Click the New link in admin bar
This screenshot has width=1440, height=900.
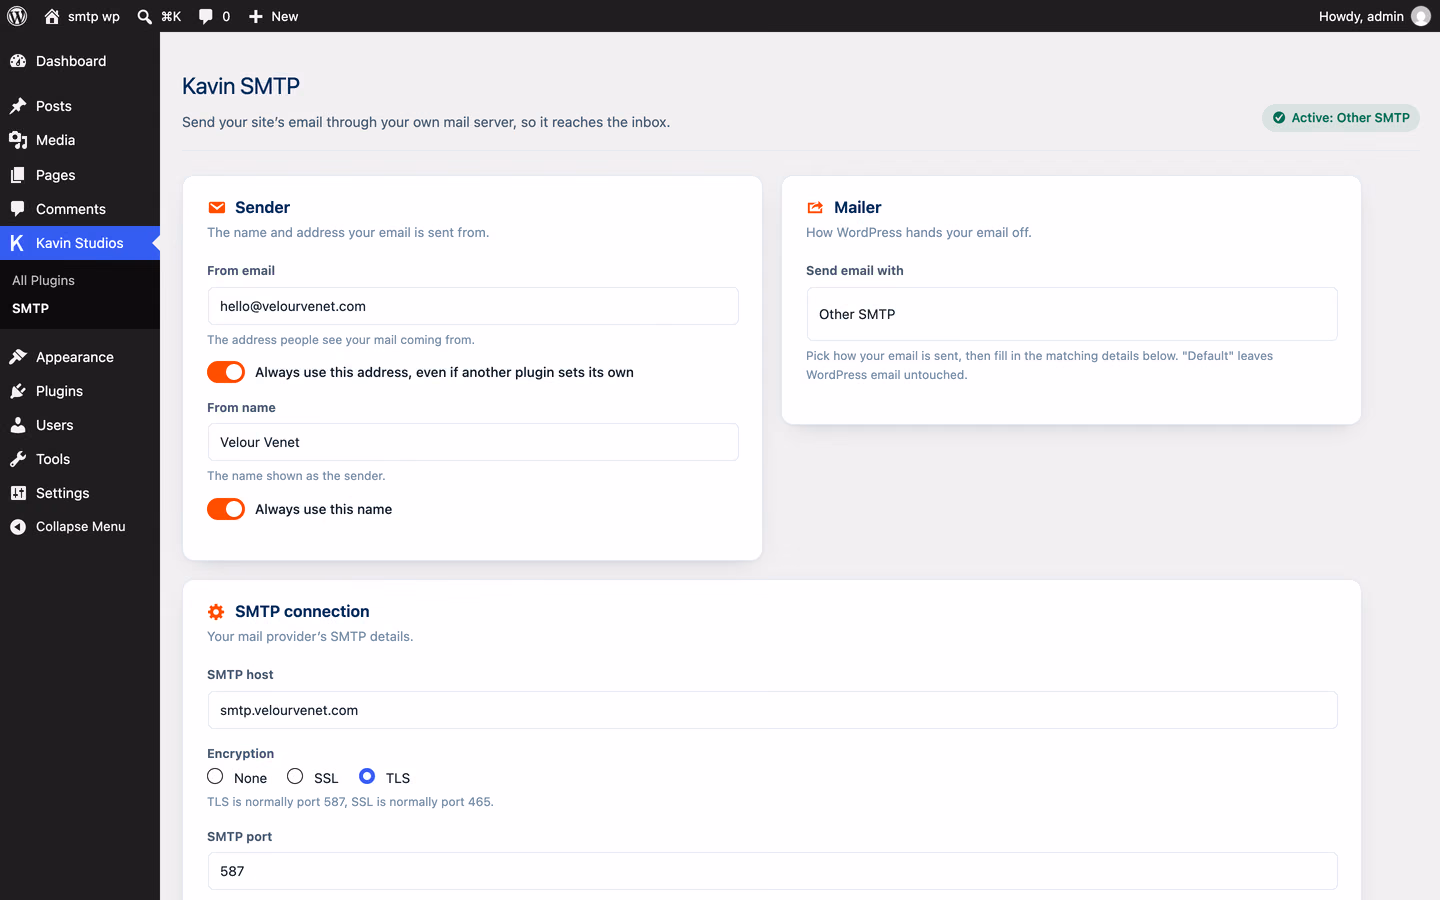[x=285, y=16]
